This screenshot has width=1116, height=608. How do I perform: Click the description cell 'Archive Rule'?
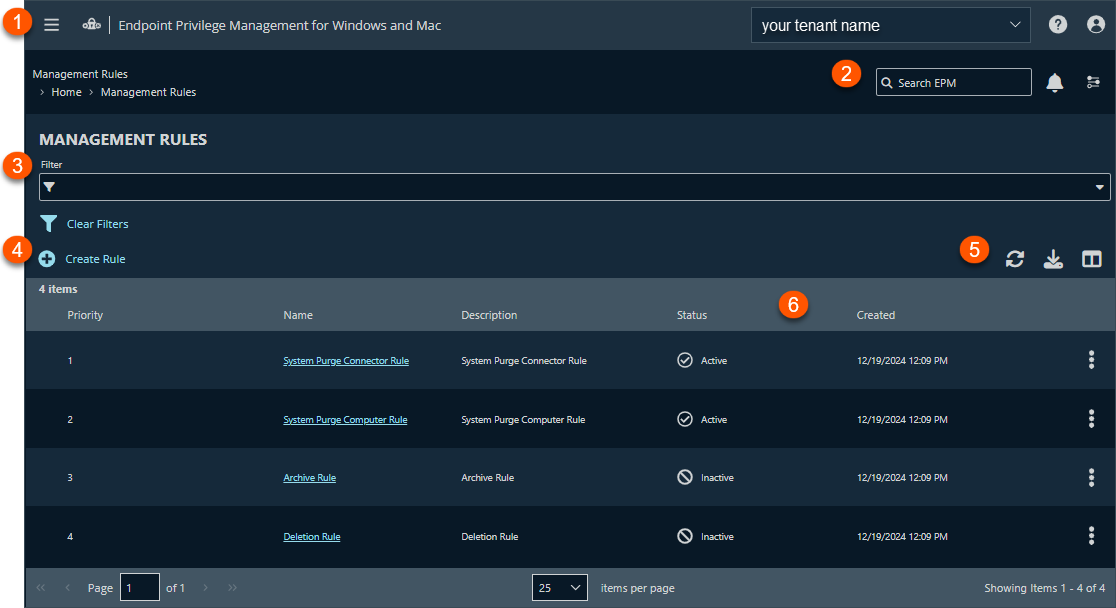(488, 478)
